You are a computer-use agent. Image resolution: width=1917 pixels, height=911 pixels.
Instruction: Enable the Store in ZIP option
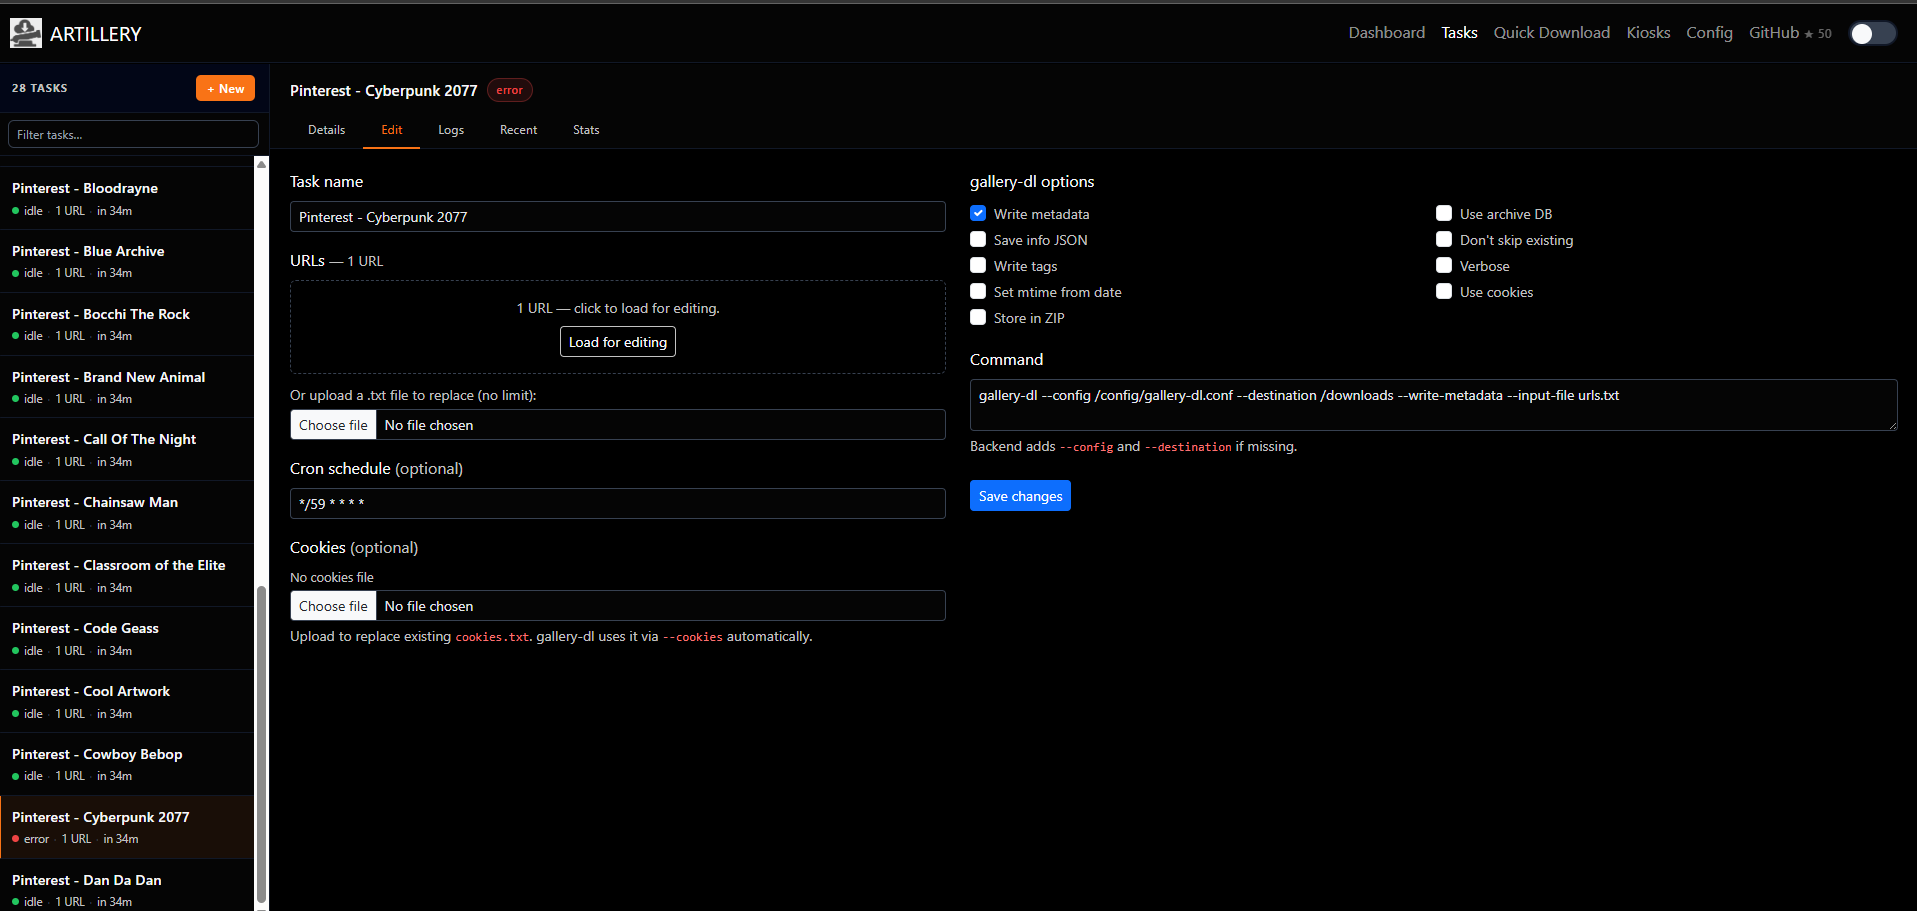point(978,317)
